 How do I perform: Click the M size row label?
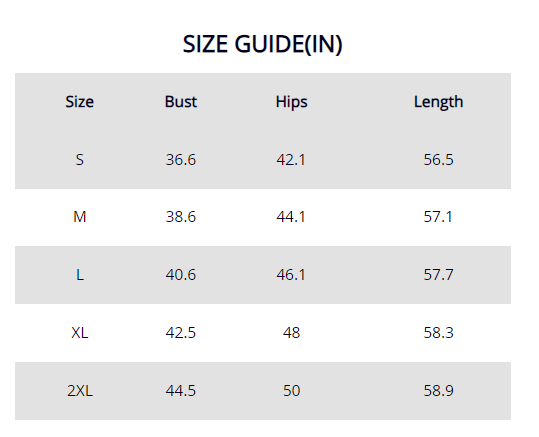pyautogui.click(x=80, y=217)
